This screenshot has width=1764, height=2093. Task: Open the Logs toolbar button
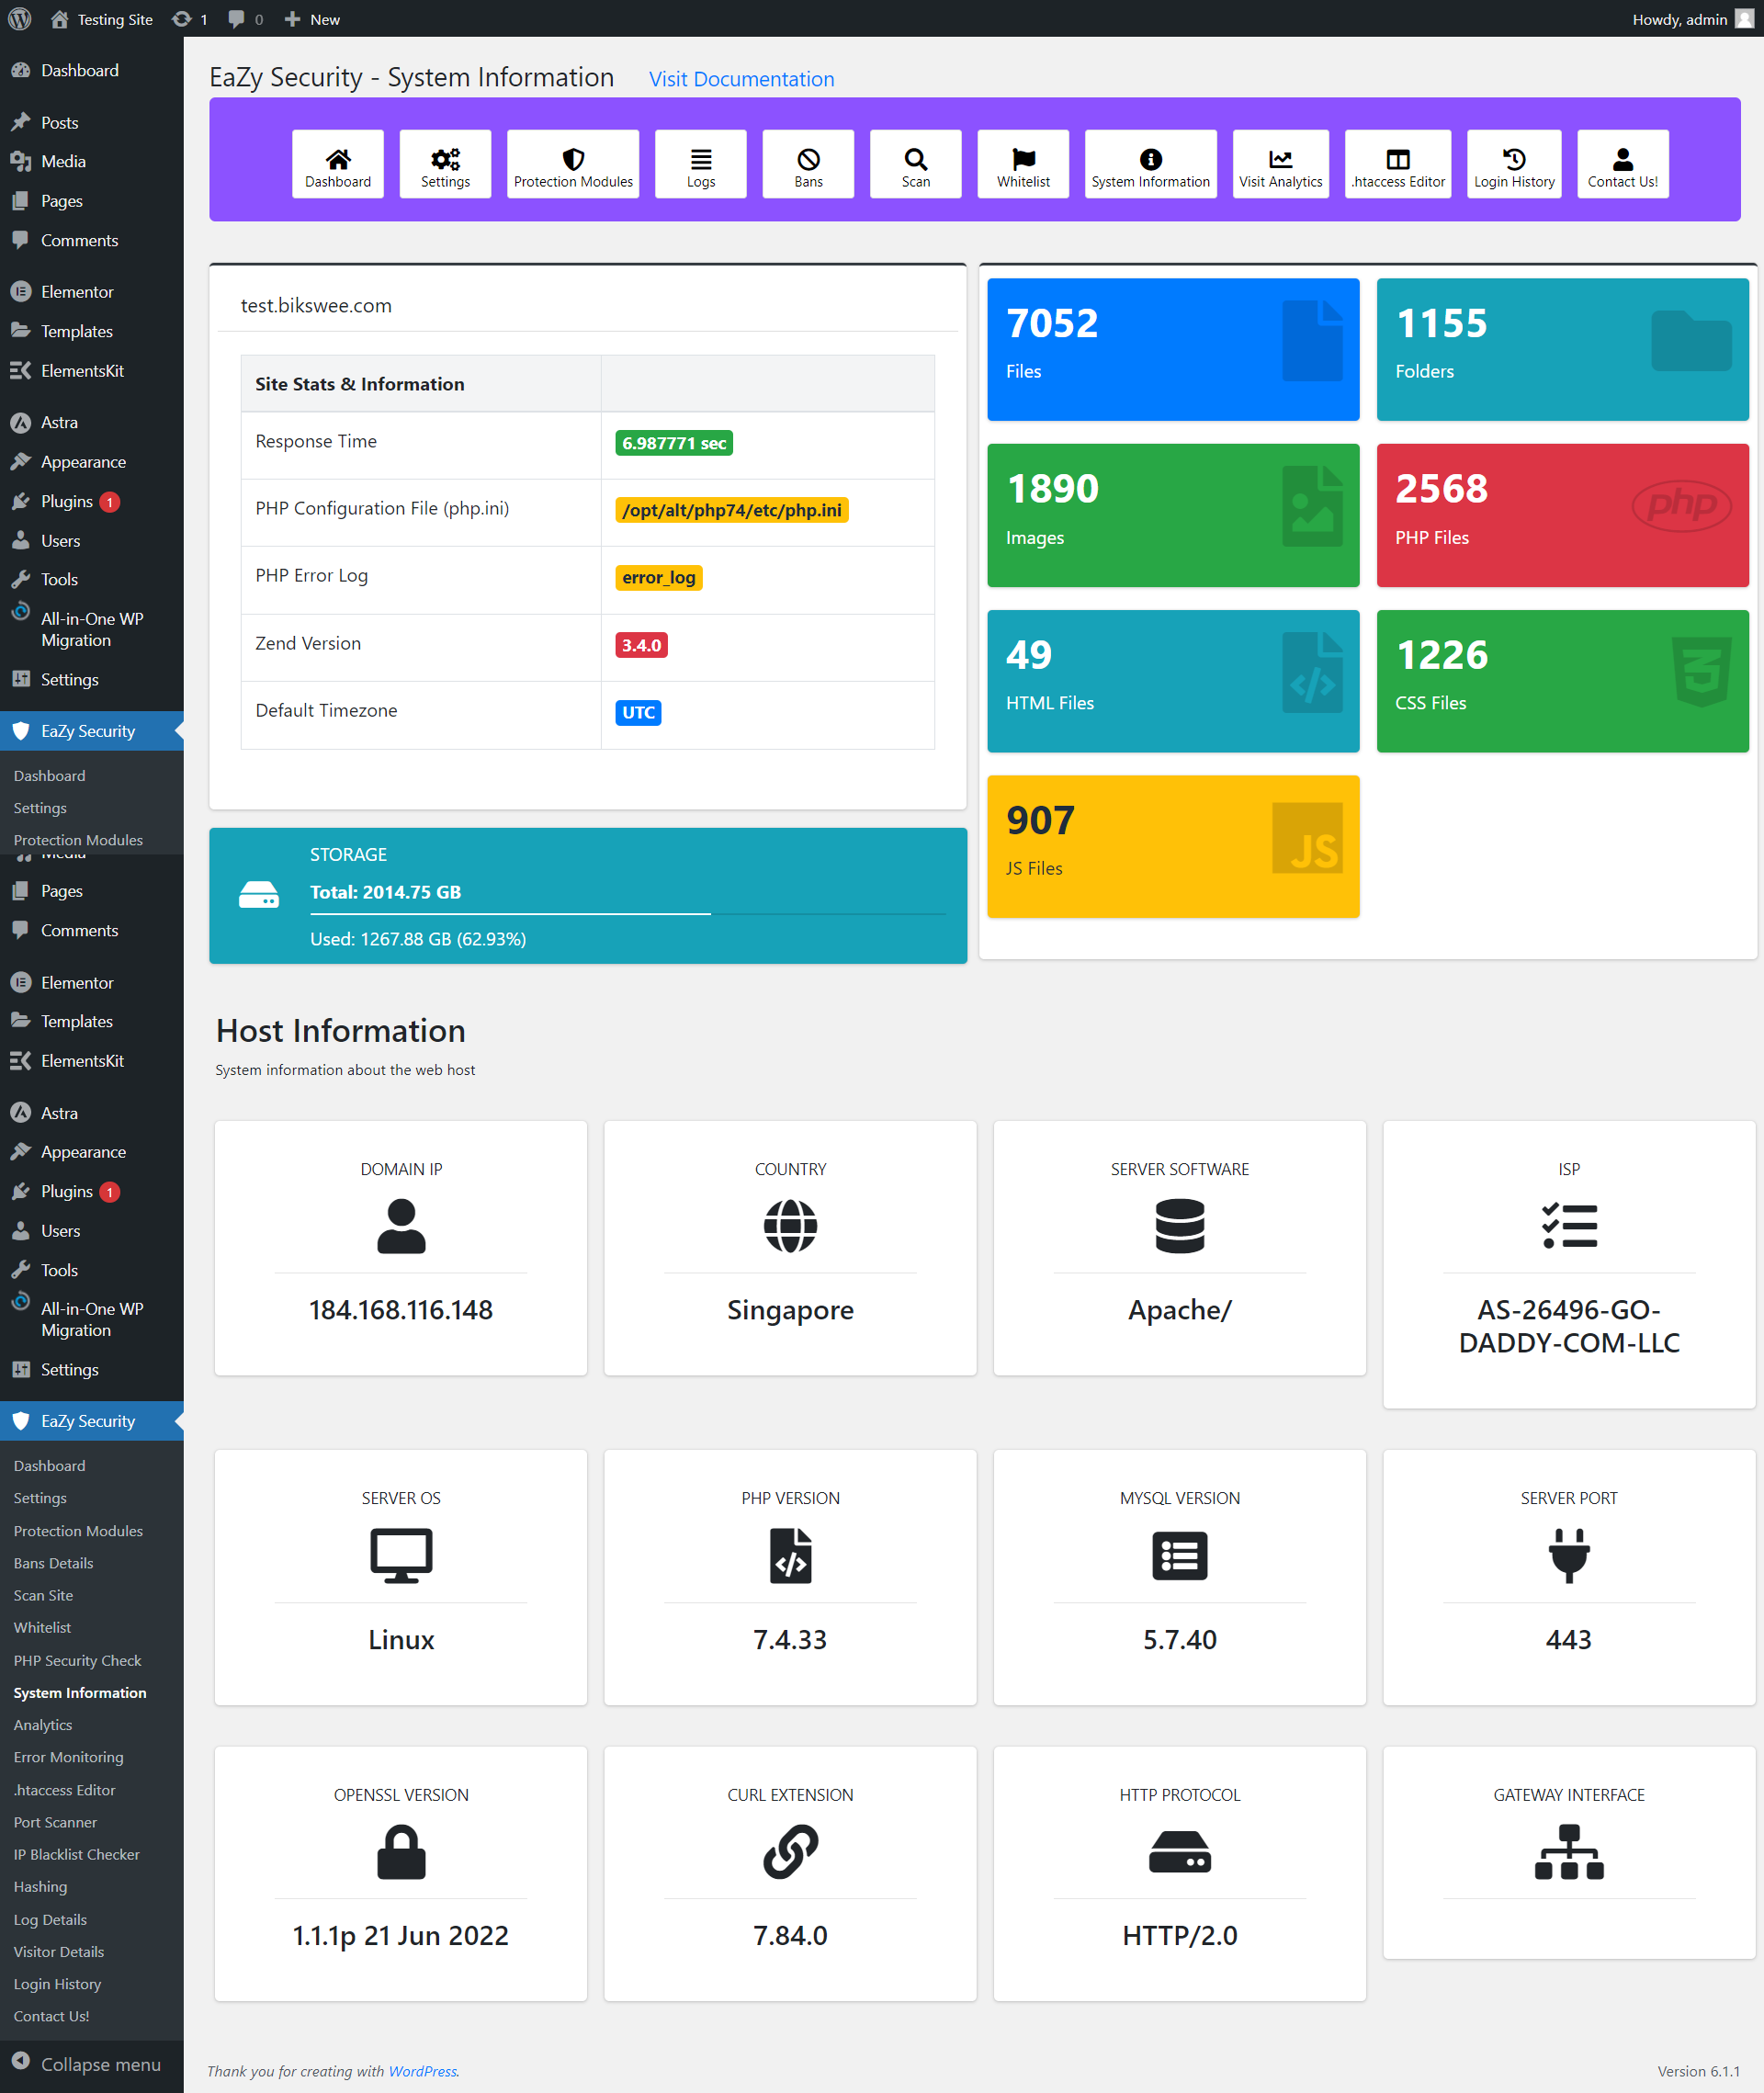click(x=700, y=164)
